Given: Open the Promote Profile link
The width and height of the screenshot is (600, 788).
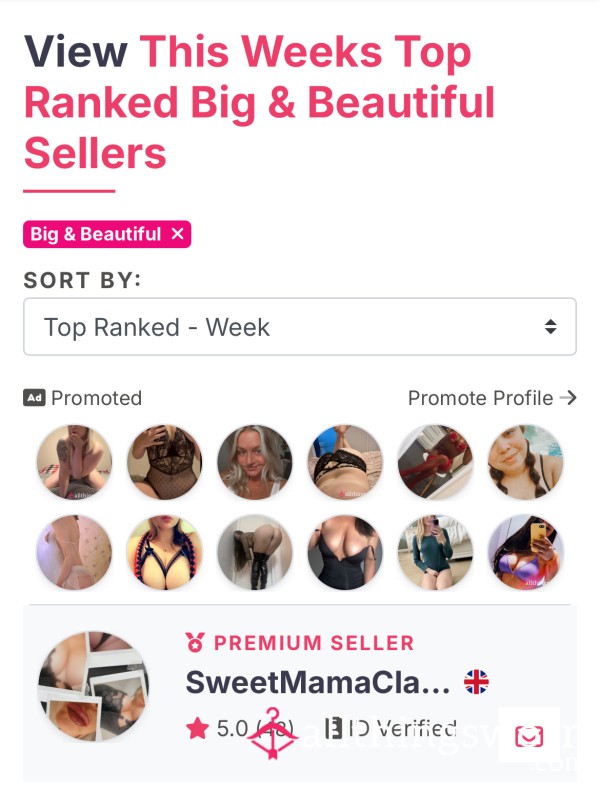Looking at the screenshot, I should point(492,398).
